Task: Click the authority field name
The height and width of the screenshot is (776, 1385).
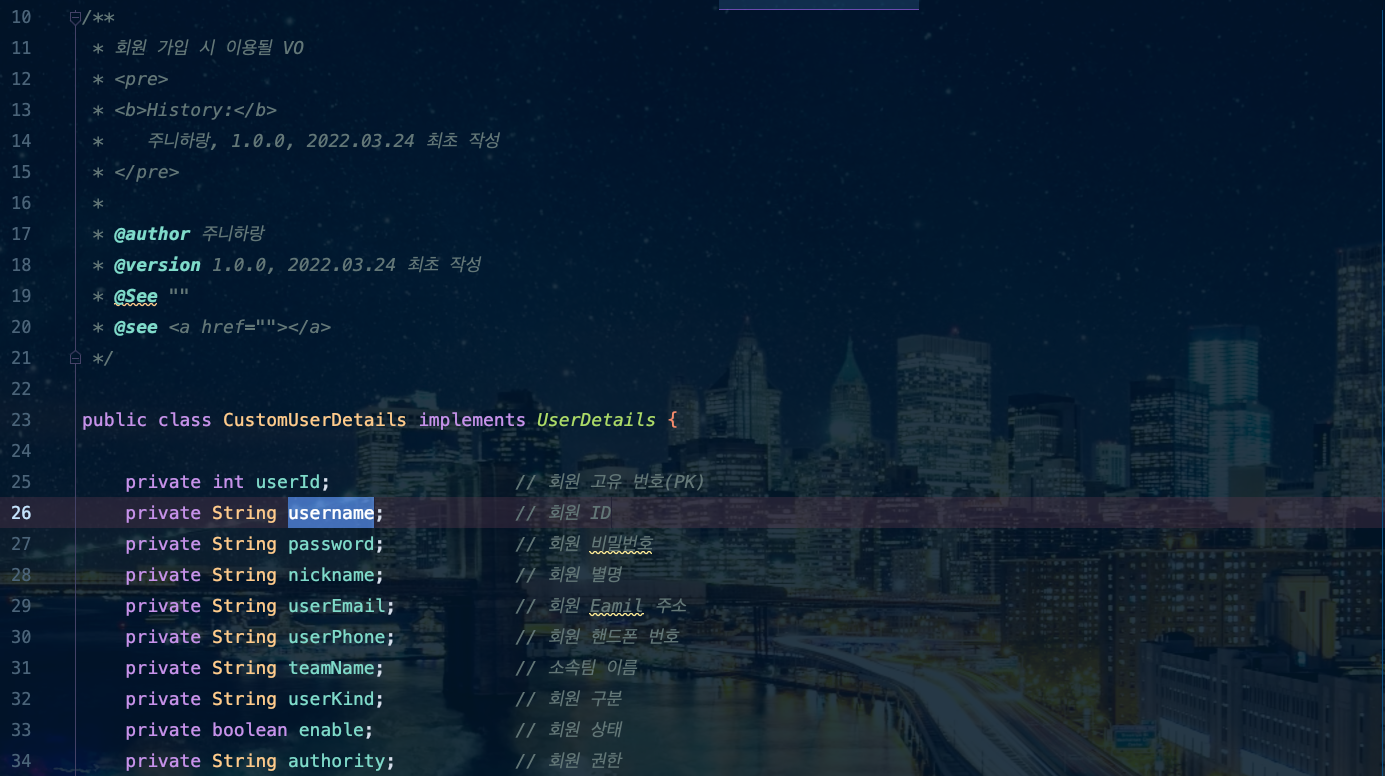Action: [x=336, y=761]
